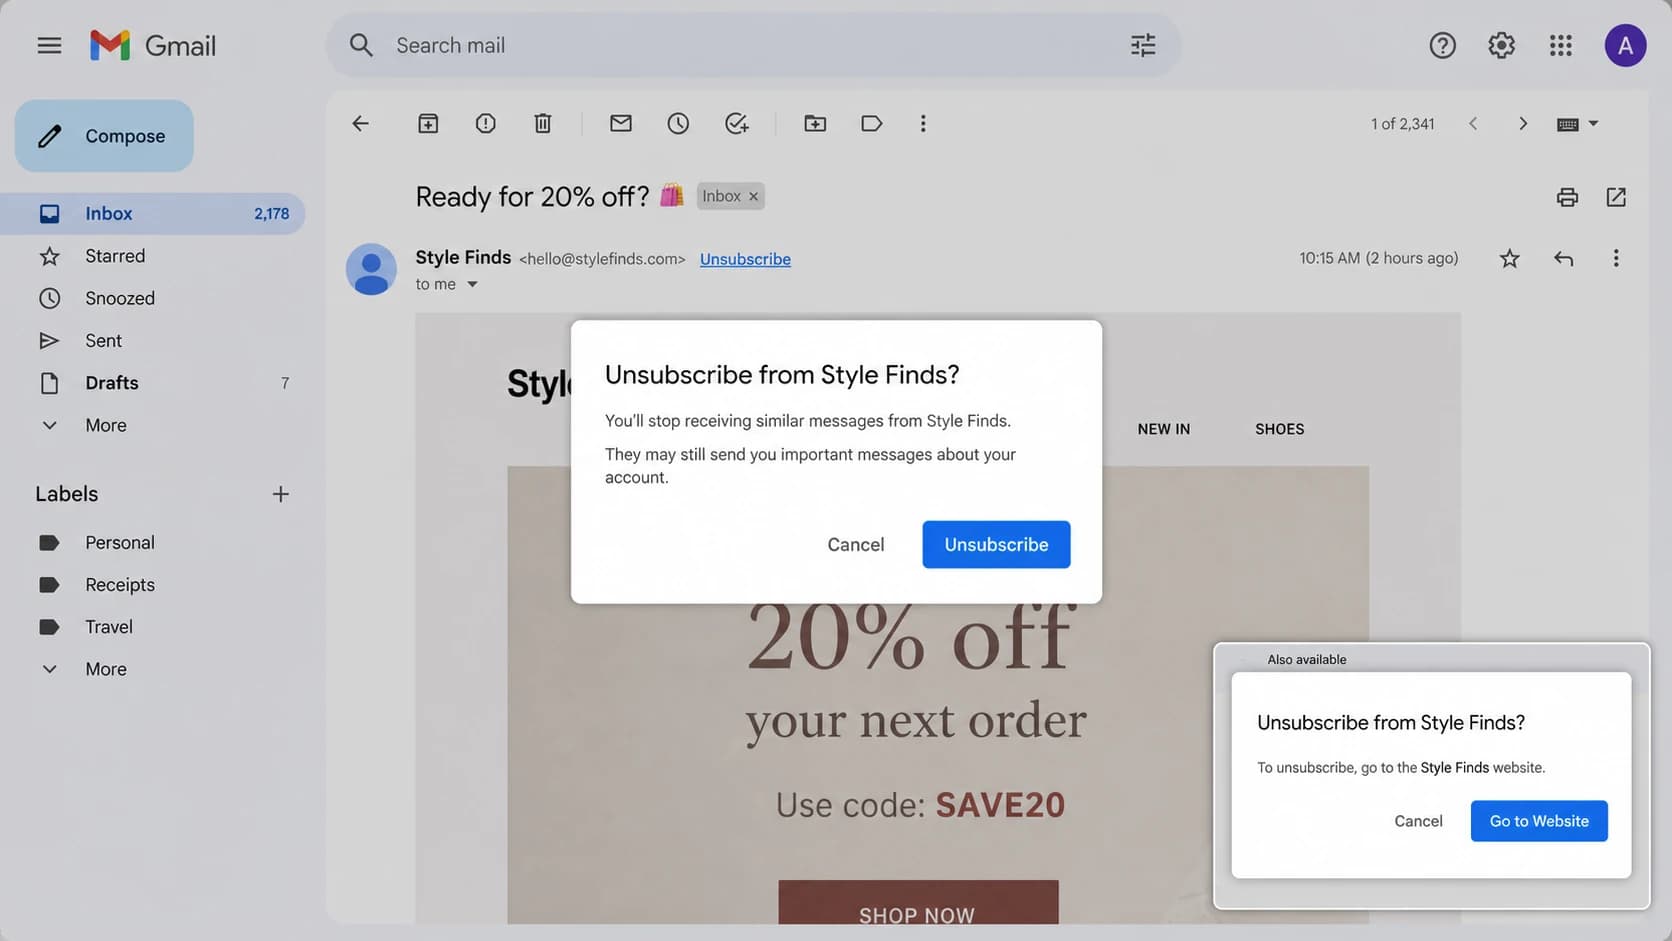The height and width of the screenshot is (941, 1672).
Task: Open the Inbox folder
Action: pyautogui.click(x=152, y=214)
